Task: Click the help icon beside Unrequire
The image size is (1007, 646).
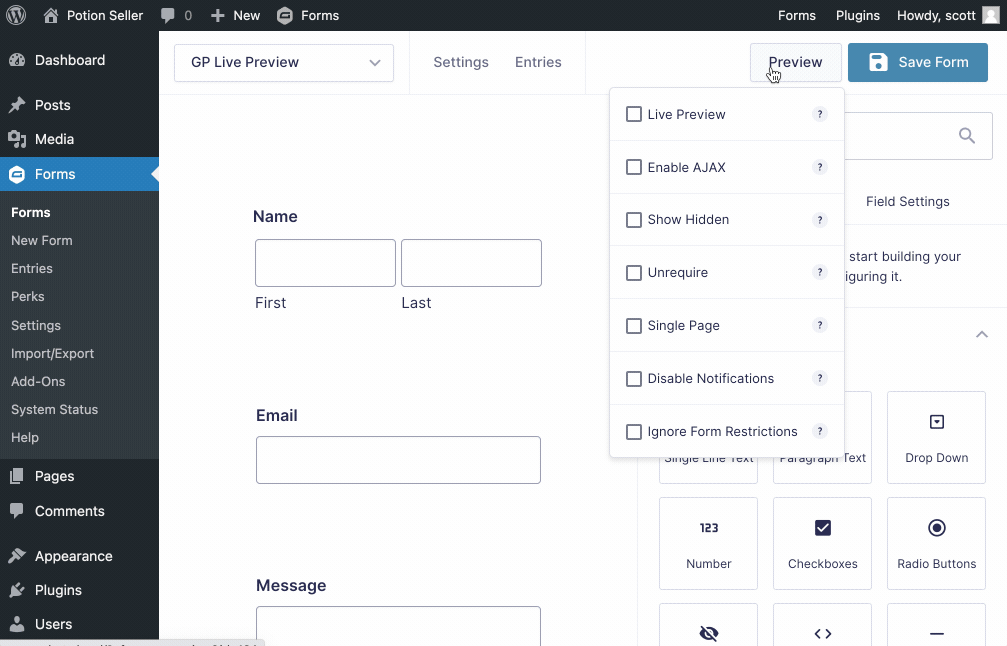Action: [819, 272]
